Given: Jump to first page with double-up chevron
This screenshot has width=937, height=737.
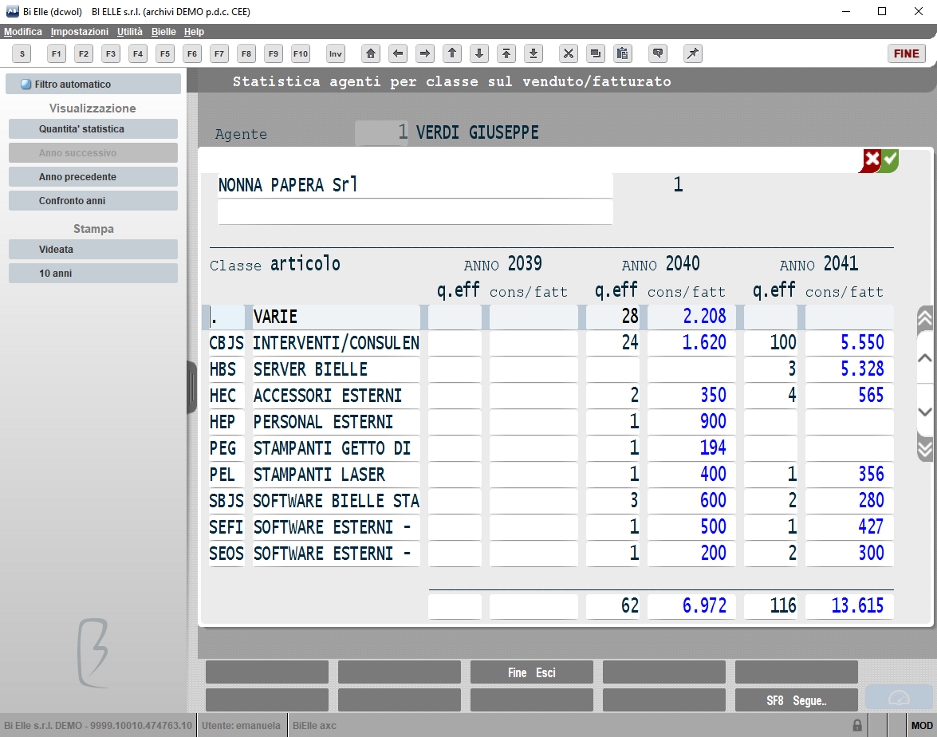Looking at the screenshot, I should point(924,319).
